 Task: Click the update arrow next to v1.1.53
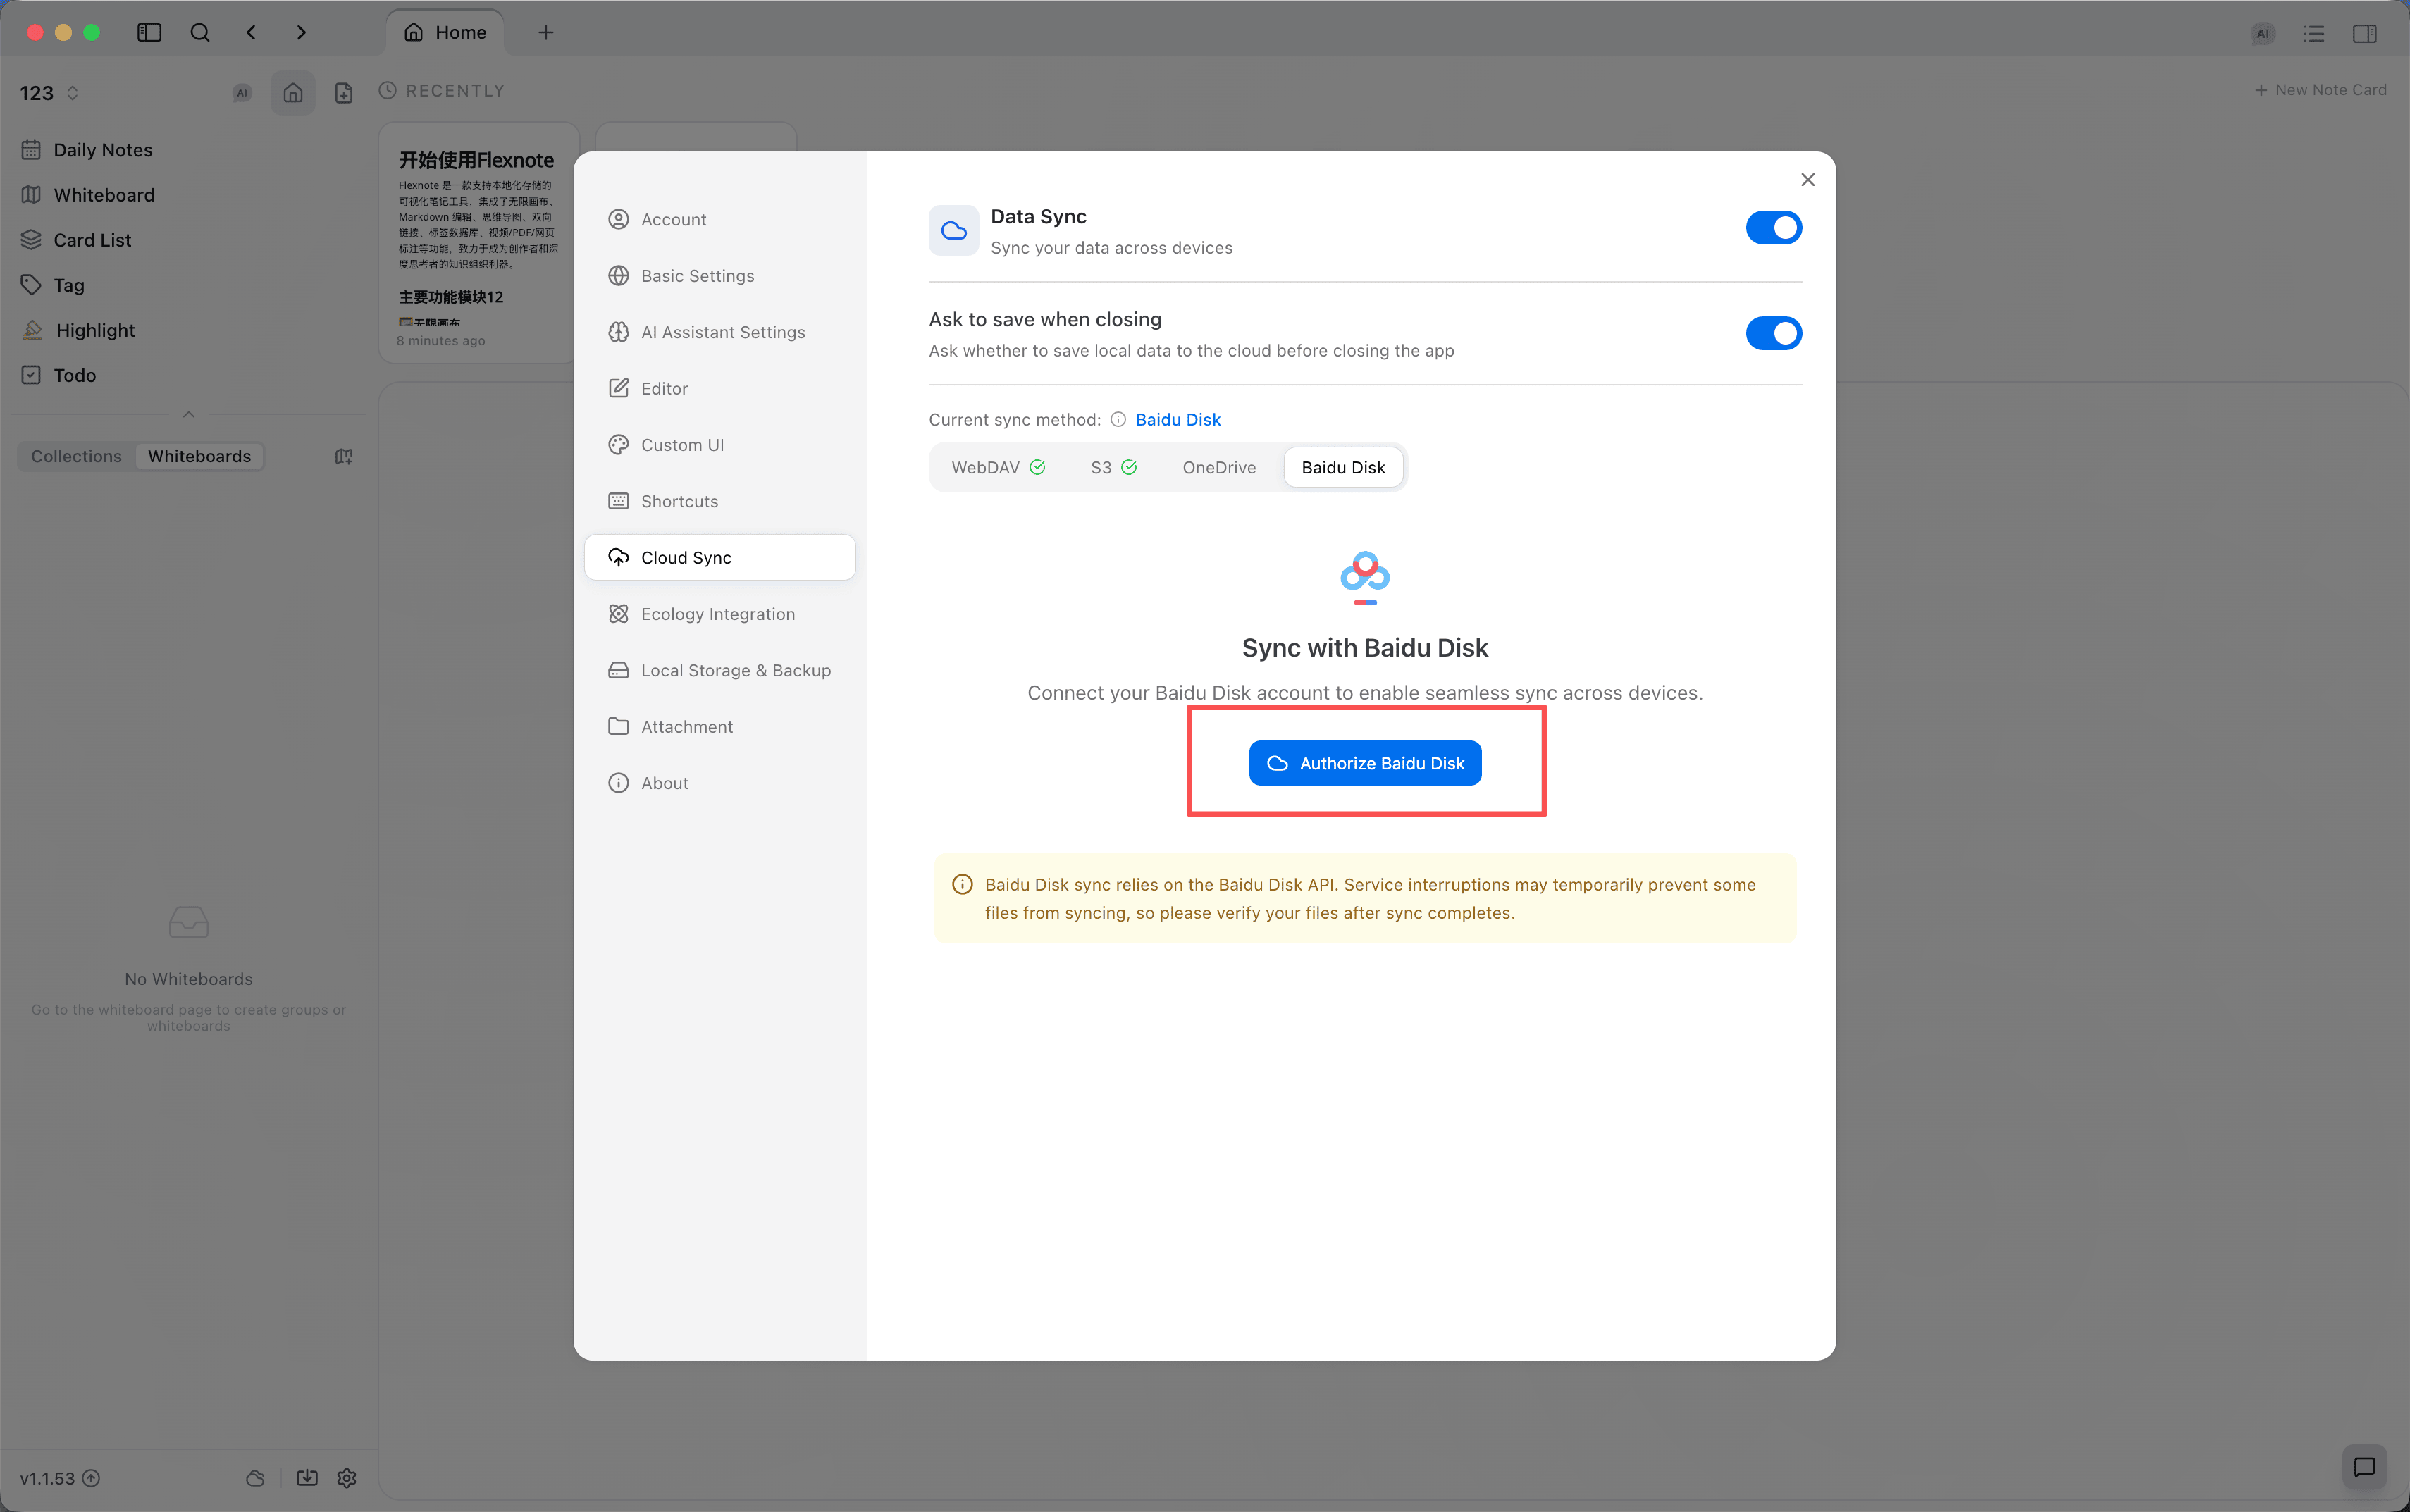click(x=91, y=1478)
